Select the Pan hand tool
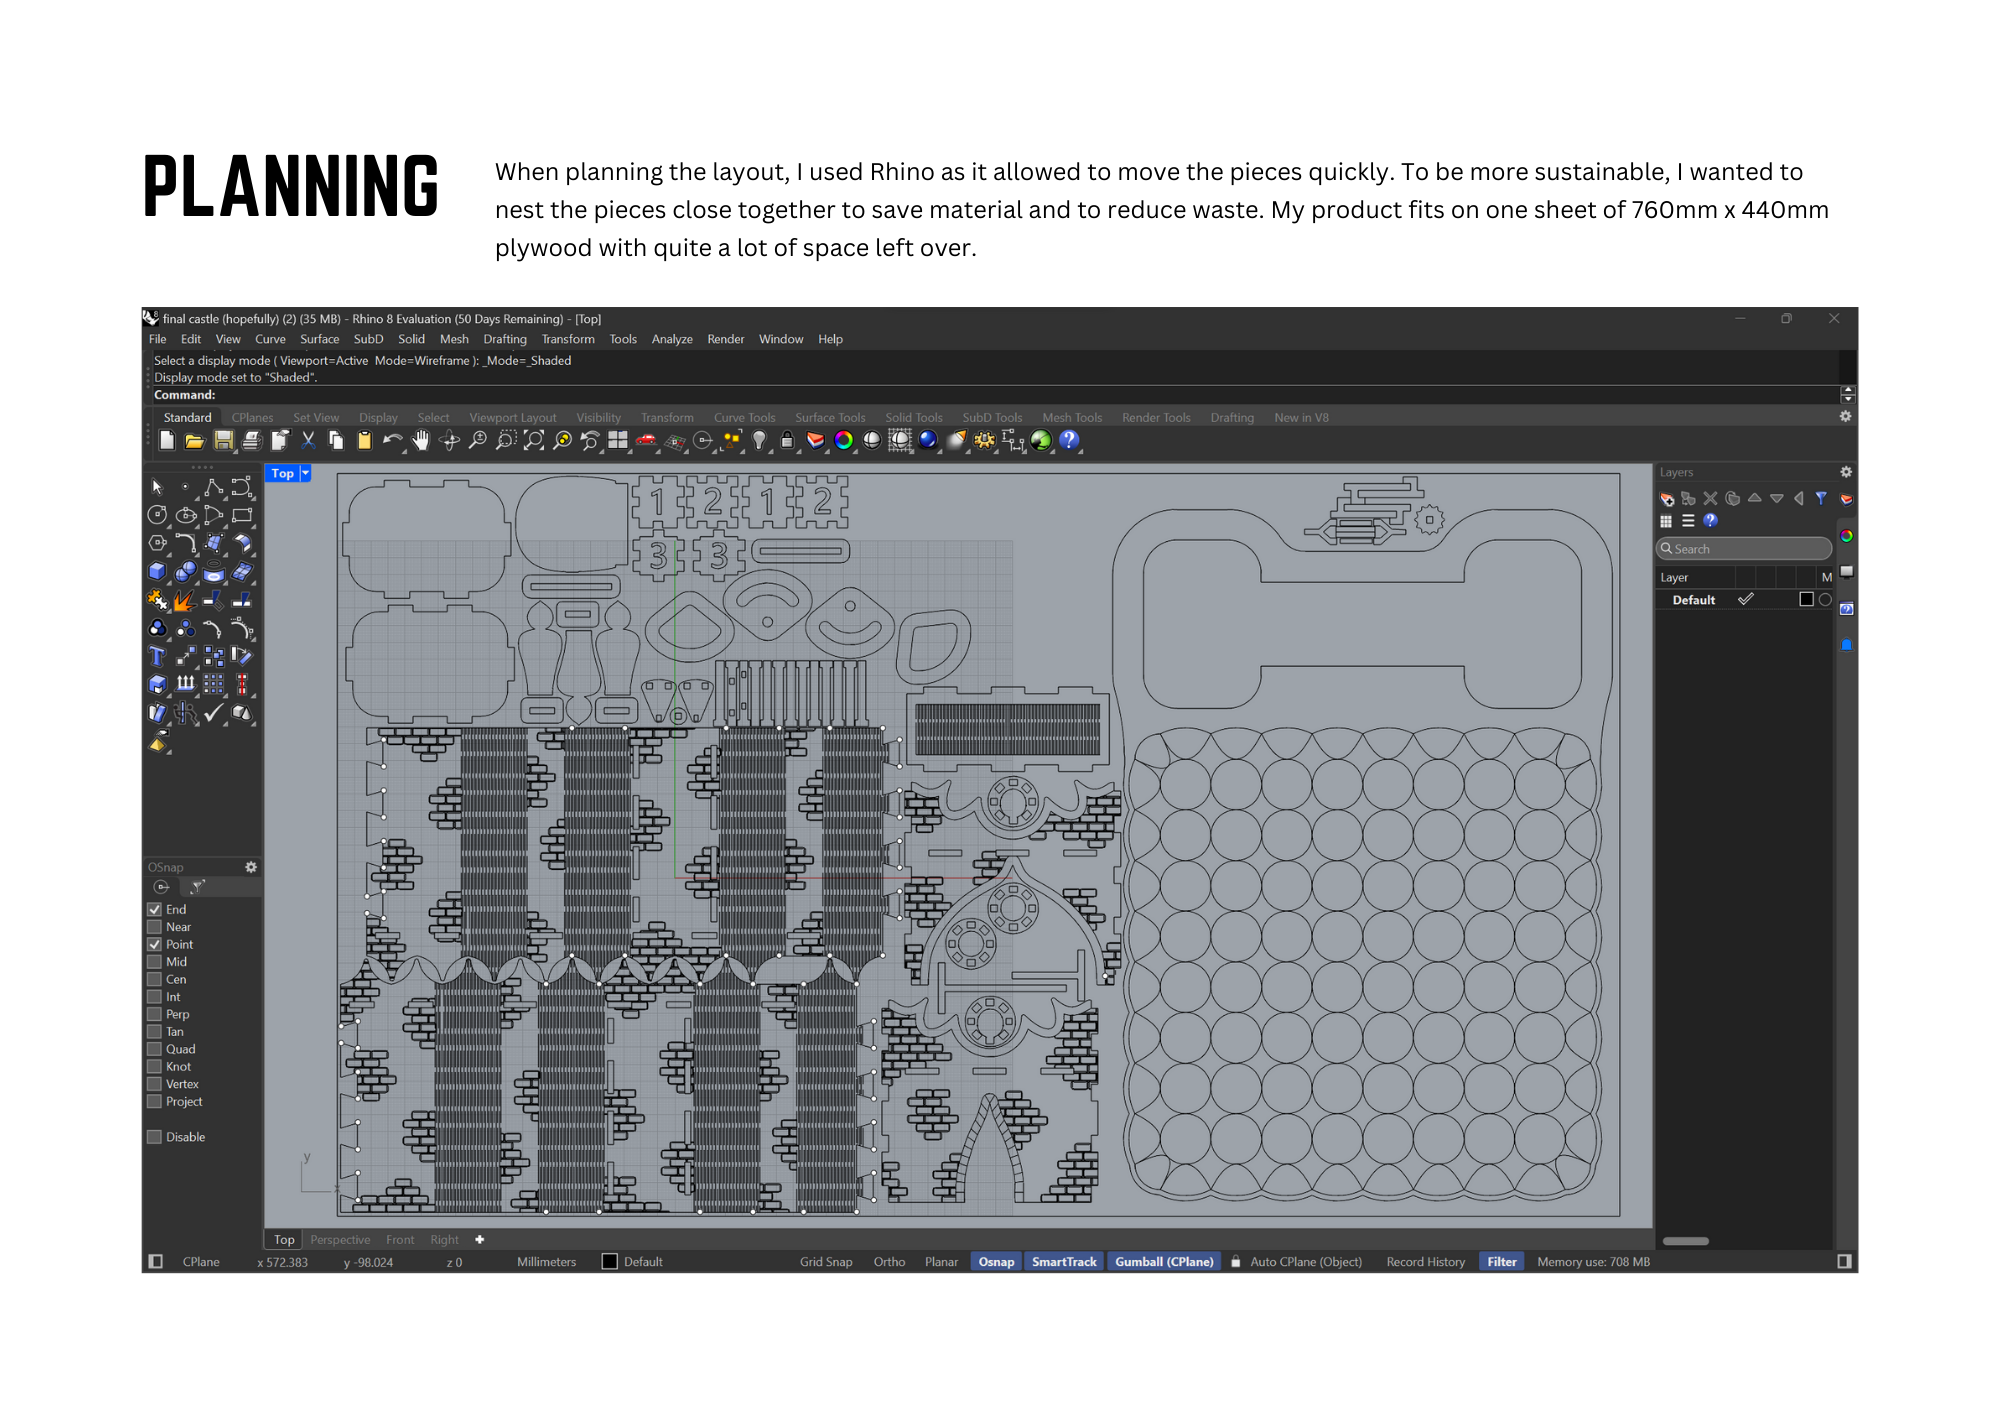Image resolution: width=2000 pixels, height=1414 pixels. (421, 441)
